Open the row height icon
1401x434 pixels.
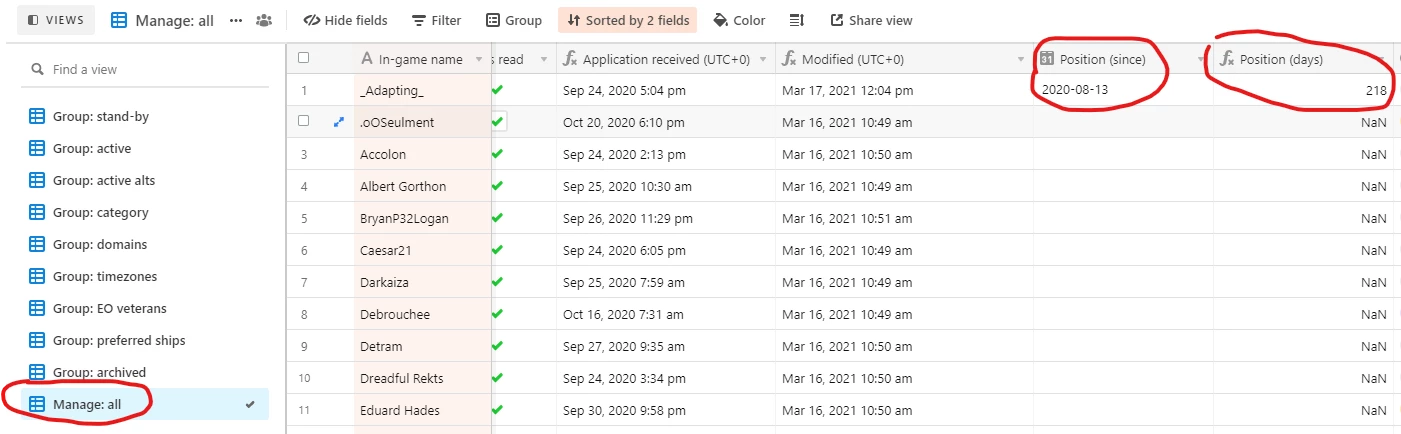[x=797, y=20]
